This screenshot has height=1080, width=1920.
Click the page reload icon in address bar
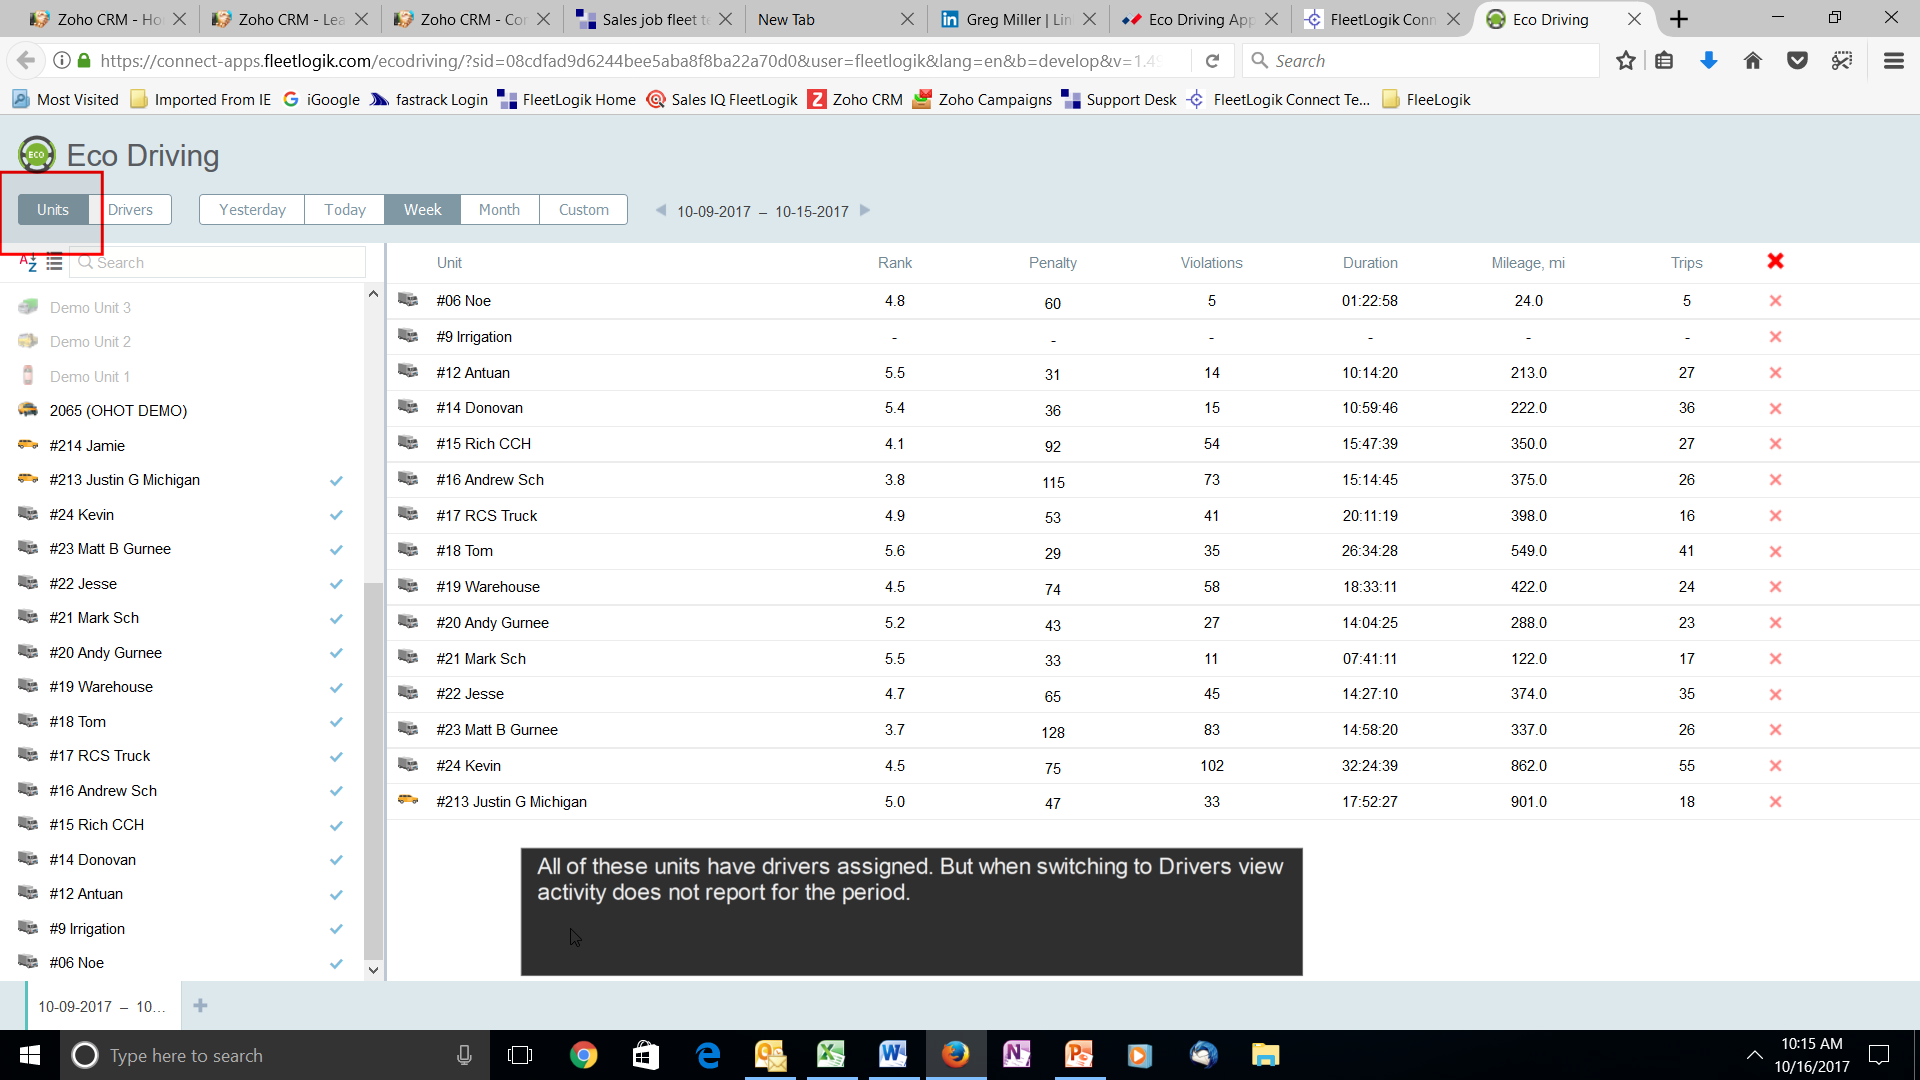pos(1212,61)
